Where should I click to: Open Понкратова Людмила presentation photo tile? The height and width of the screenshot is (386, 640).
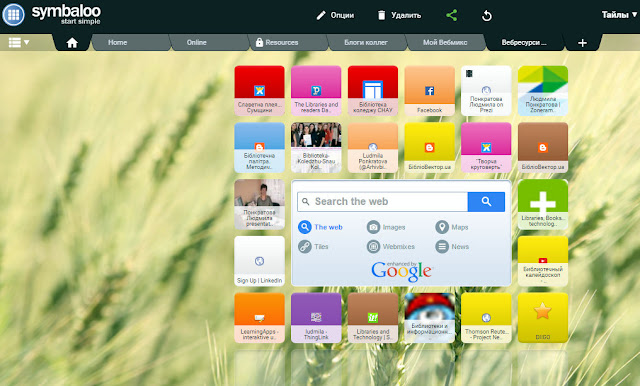[x=260, y=204]
